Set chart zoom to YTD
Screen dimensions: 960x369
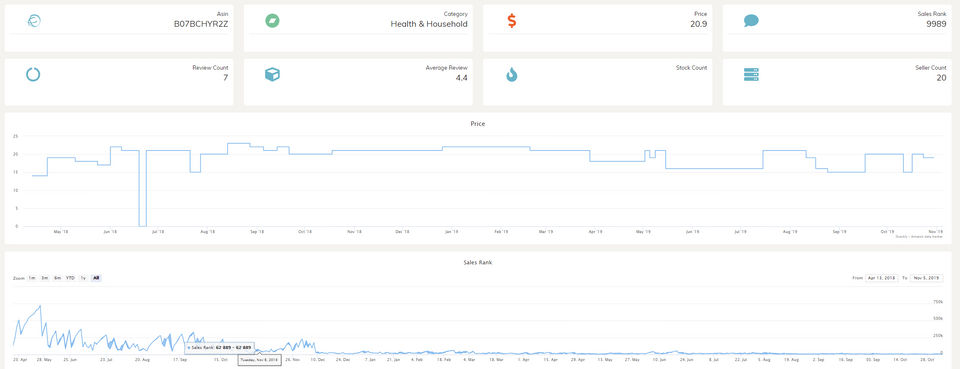[x=70, y=278]
